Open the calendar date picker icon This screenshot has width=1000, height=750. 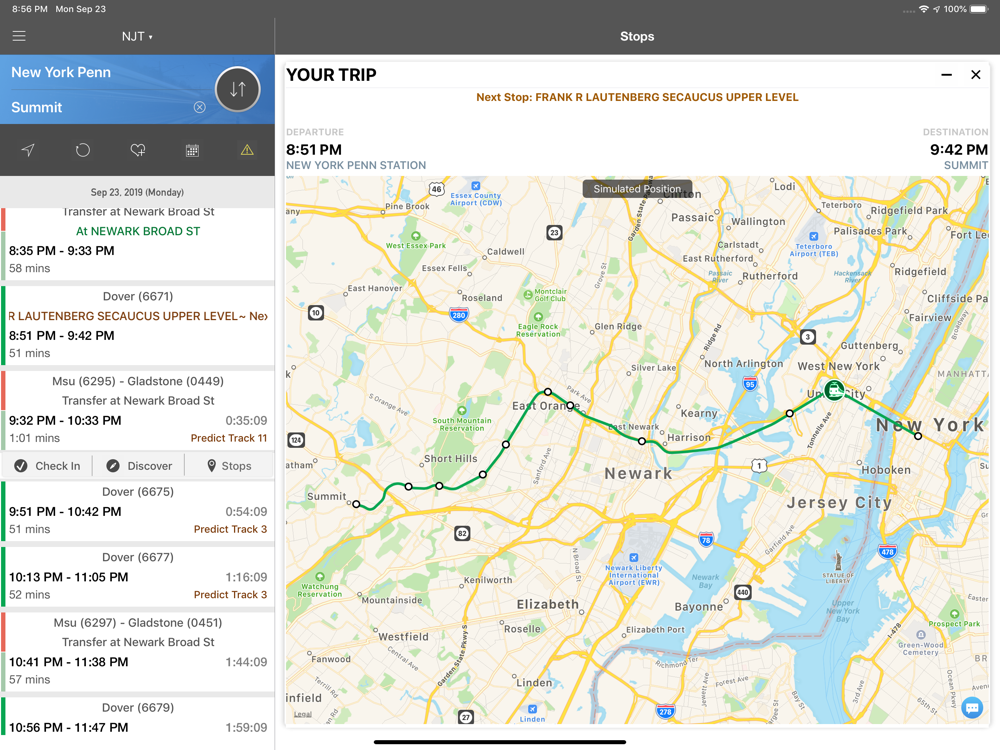pyautogui.click(x=192, y=150)
